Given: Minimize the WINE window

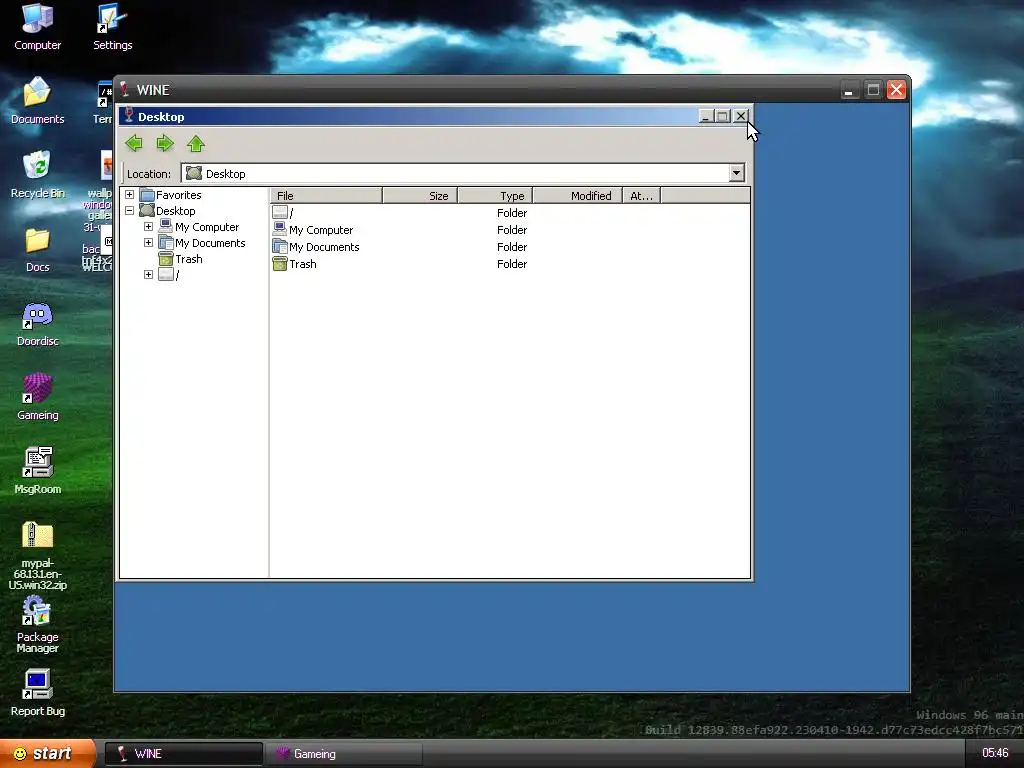Looking at the screenshot, I should point(849,89).
